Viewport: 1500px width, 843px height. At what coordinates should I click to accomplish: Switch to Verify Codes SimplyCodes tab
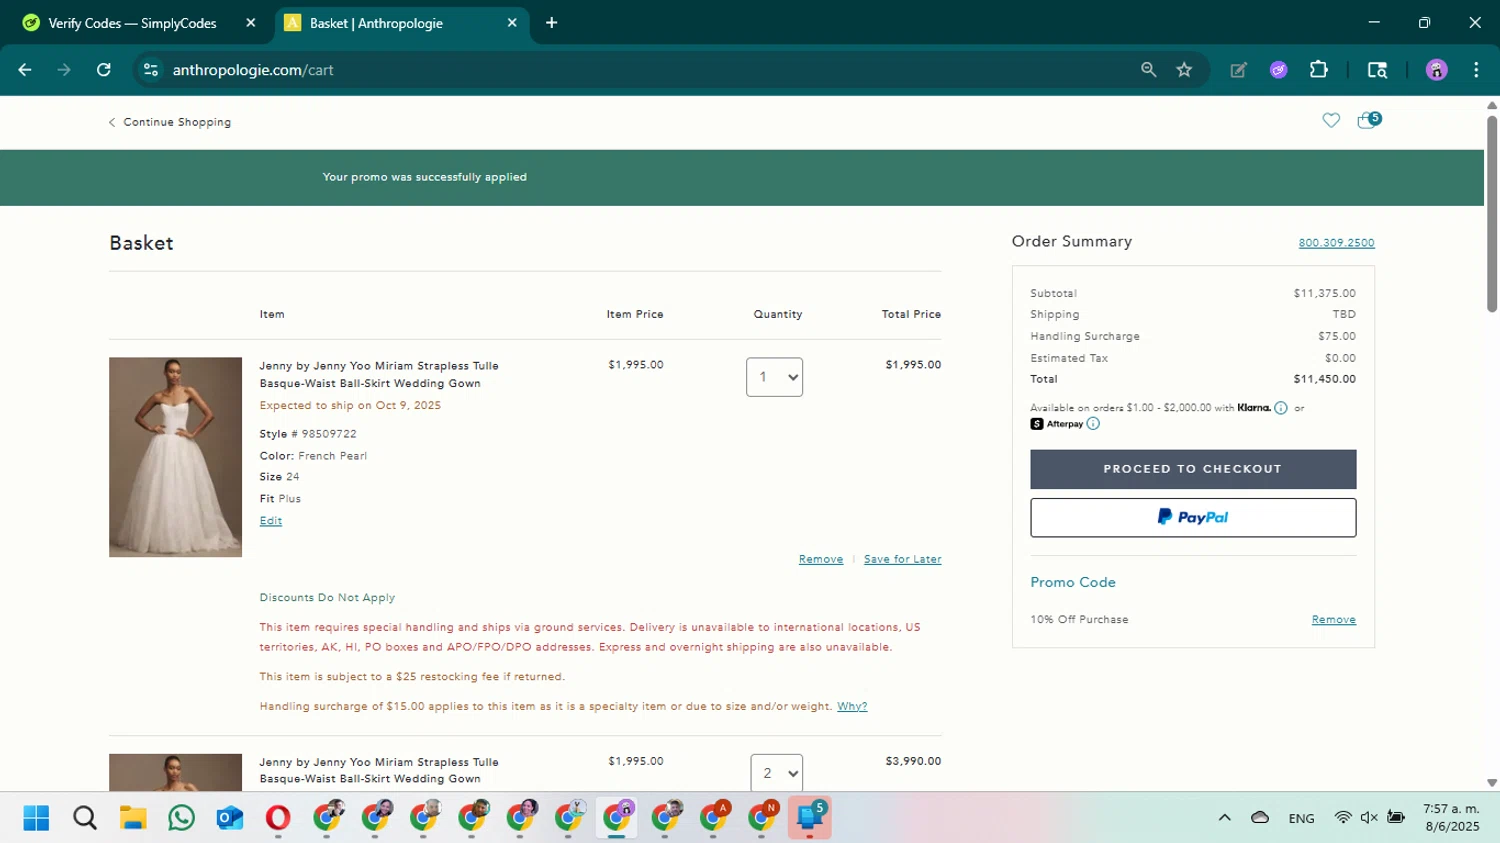pos(132,23)
